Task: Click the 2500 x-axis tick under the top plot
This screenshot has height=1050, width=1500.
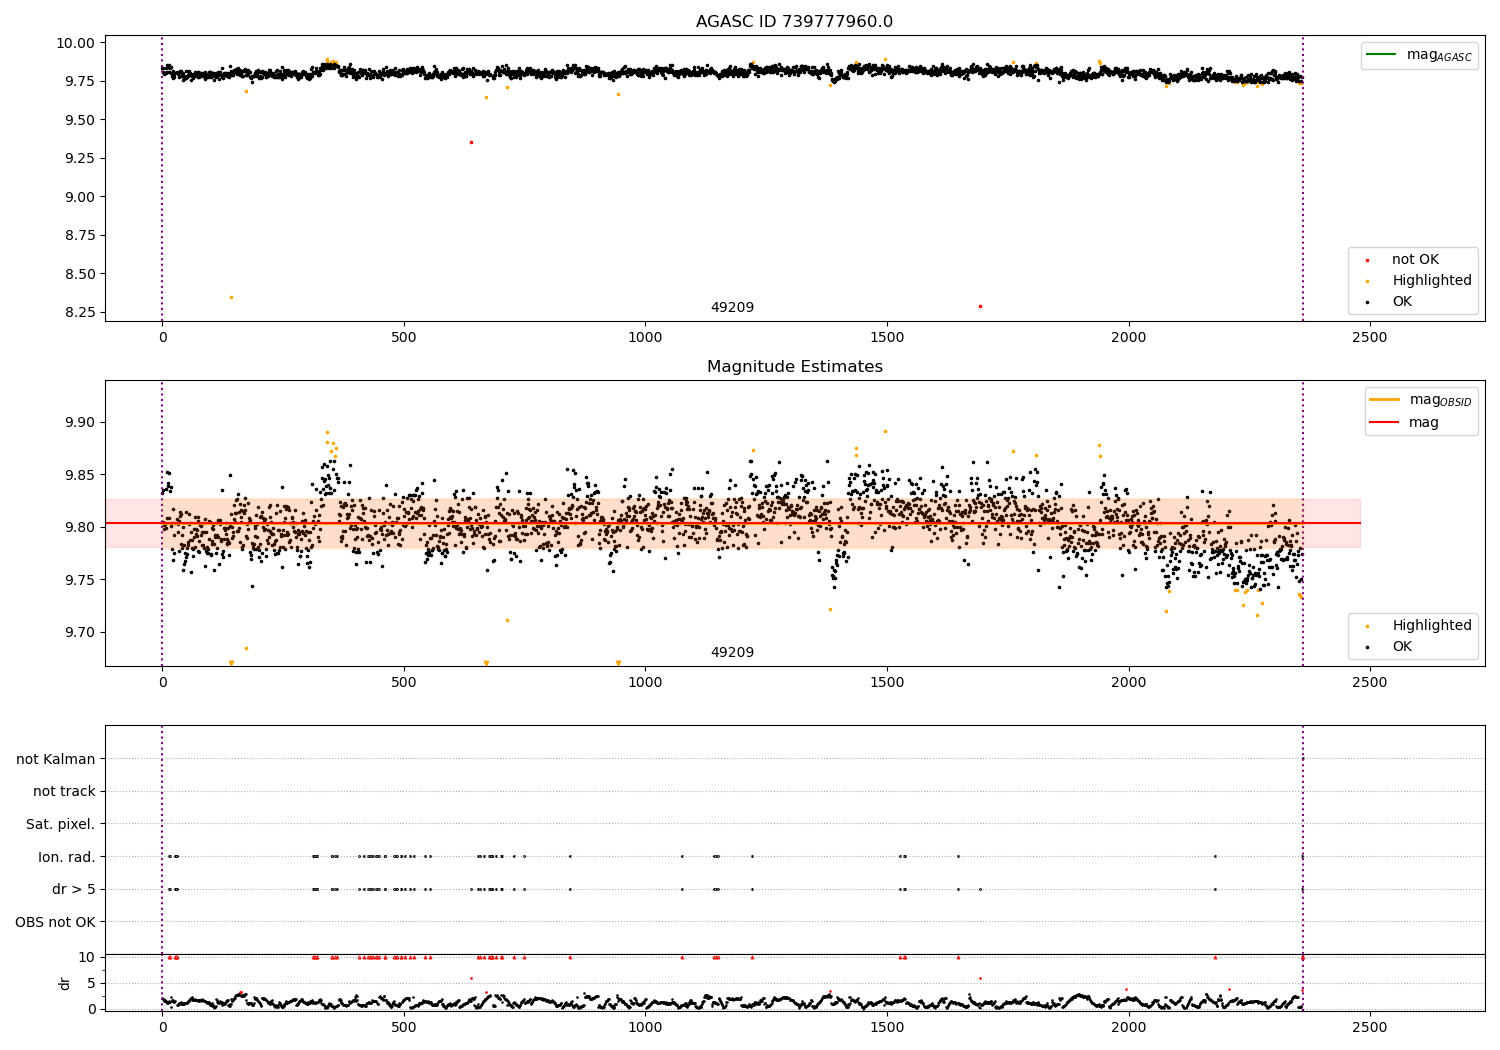Action: pyautogui.click(x=1370, y=338)
